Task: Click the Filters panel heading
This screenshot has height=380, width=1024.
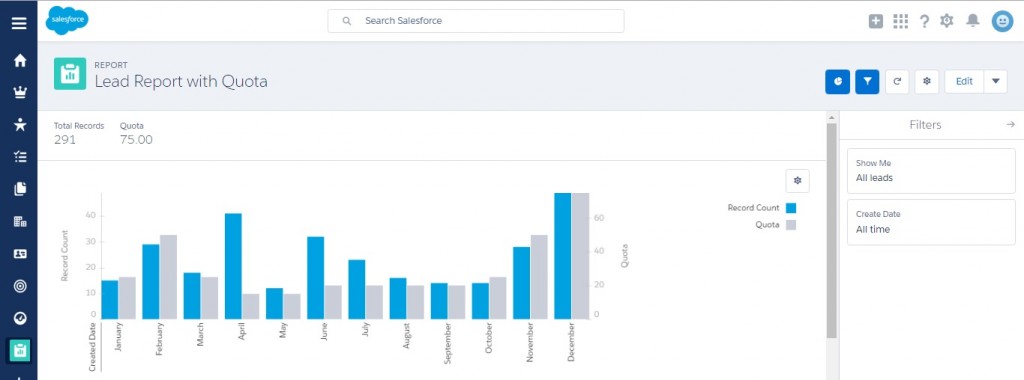Action: click(925, 124)
